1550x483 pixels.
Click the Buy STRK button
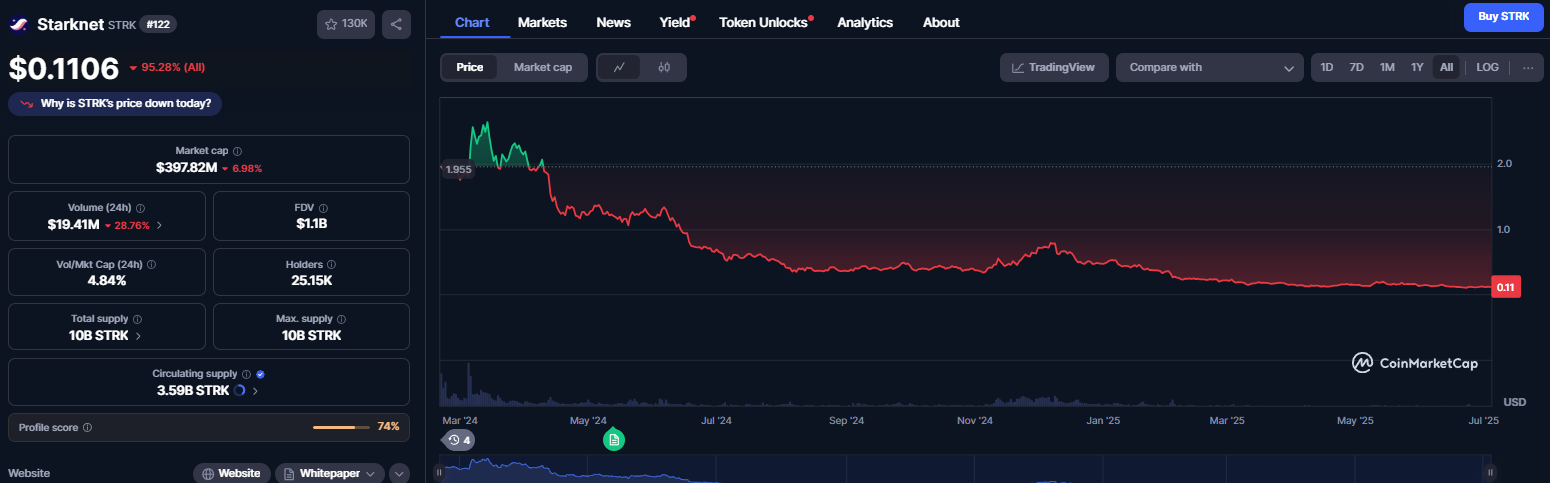coord(1503,17)
